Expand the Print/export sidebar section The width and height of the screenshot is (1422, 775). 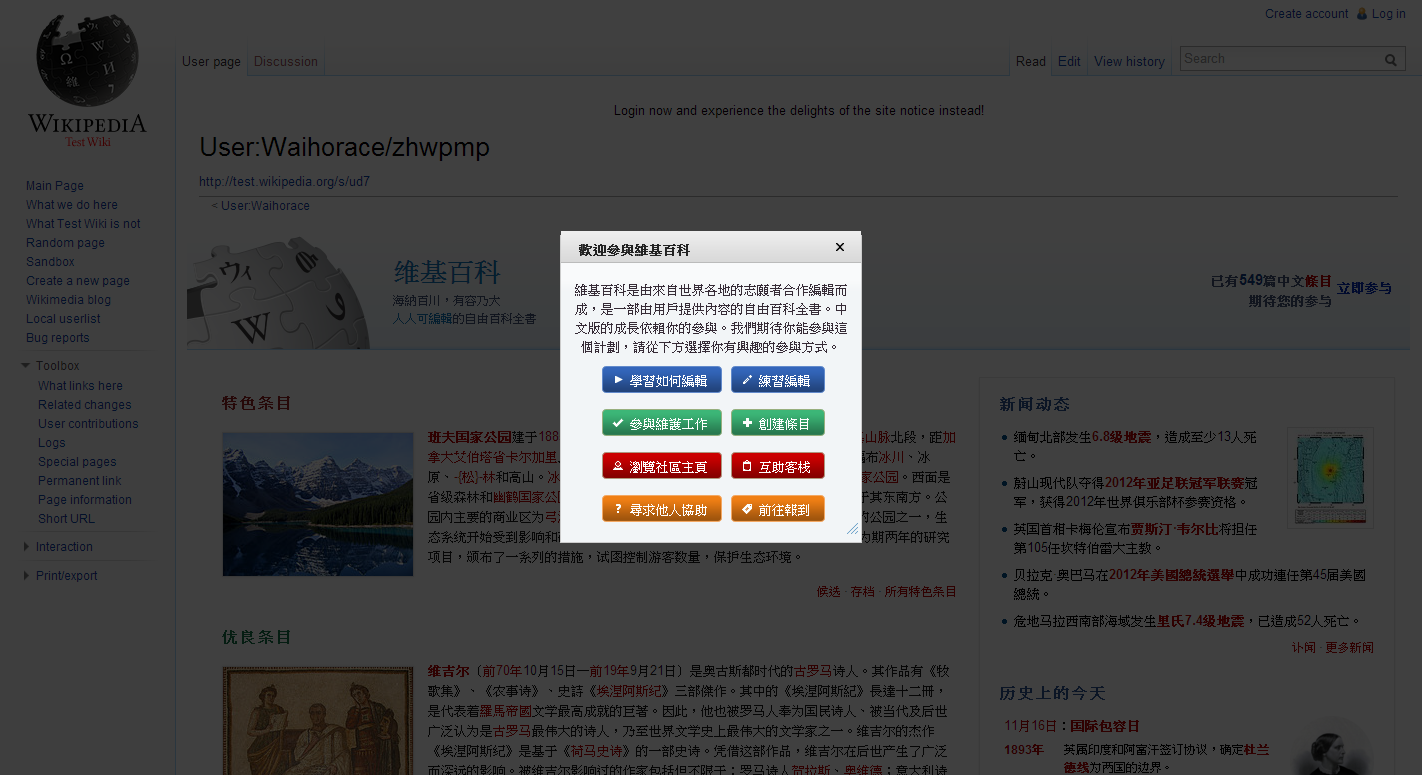67,576
